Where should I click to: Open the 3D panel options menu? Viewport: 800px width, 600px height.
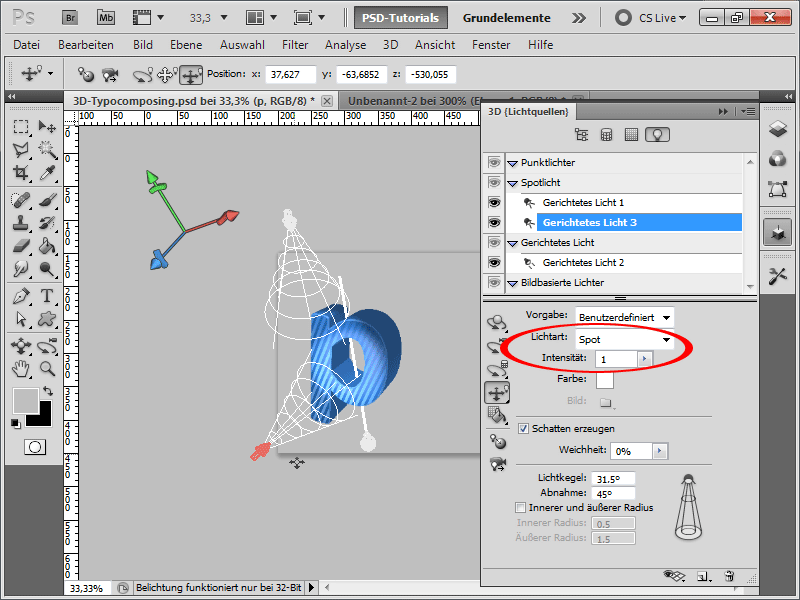coord(748,111)
